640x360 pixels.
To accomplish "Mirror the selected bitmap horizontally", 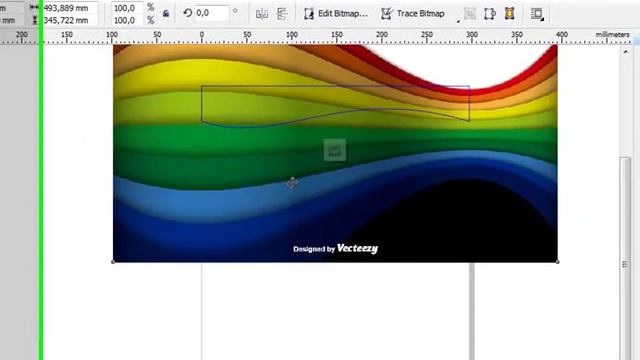I will point(262,14).
